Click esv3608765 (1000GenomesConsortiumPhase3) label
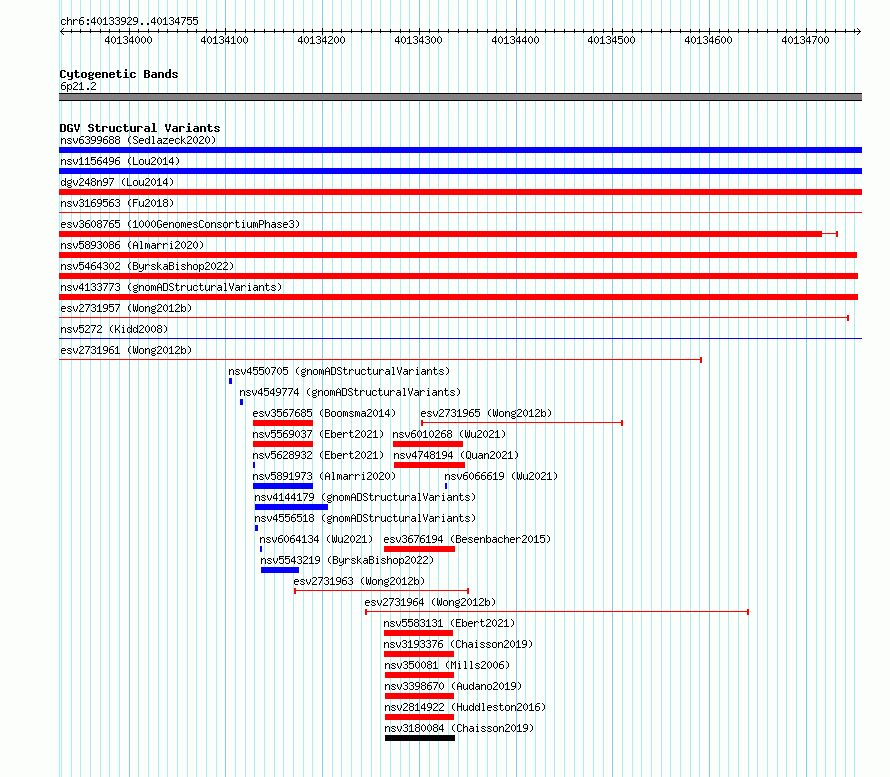This screenshot has width=890, height=777. pyautogui.click(x=180, y=224)
